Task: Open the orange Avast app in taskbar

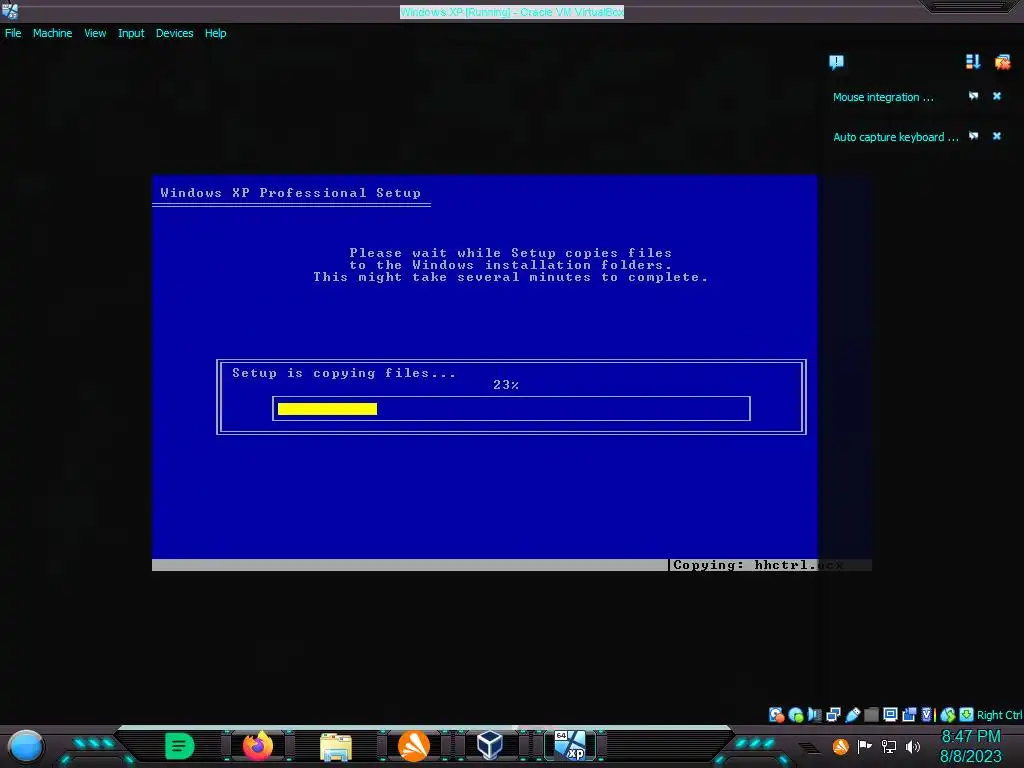Action: click(x=414, y=746)
